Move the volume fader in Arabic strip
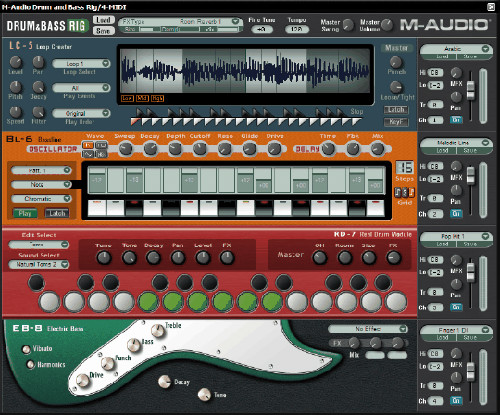This screenshot has width=500, height=415. (x=470, y=90)
